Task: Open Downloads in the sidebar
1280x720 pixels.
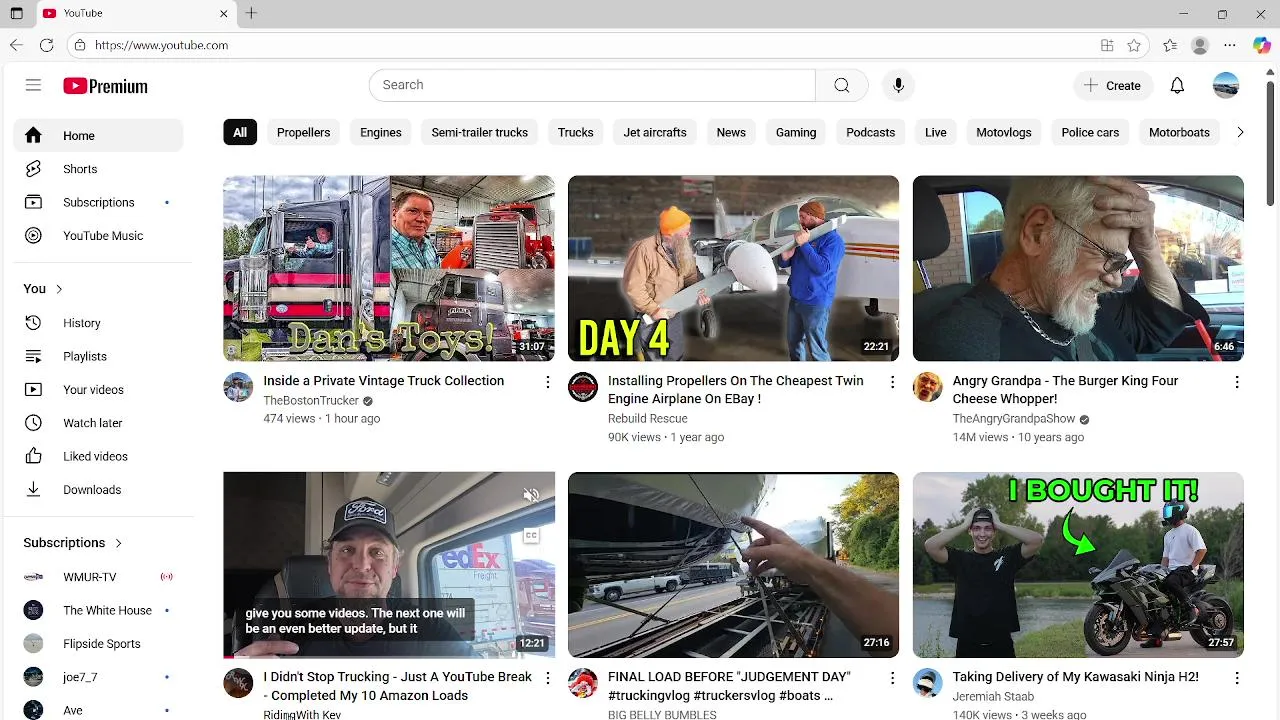Action: click(98, 490)
